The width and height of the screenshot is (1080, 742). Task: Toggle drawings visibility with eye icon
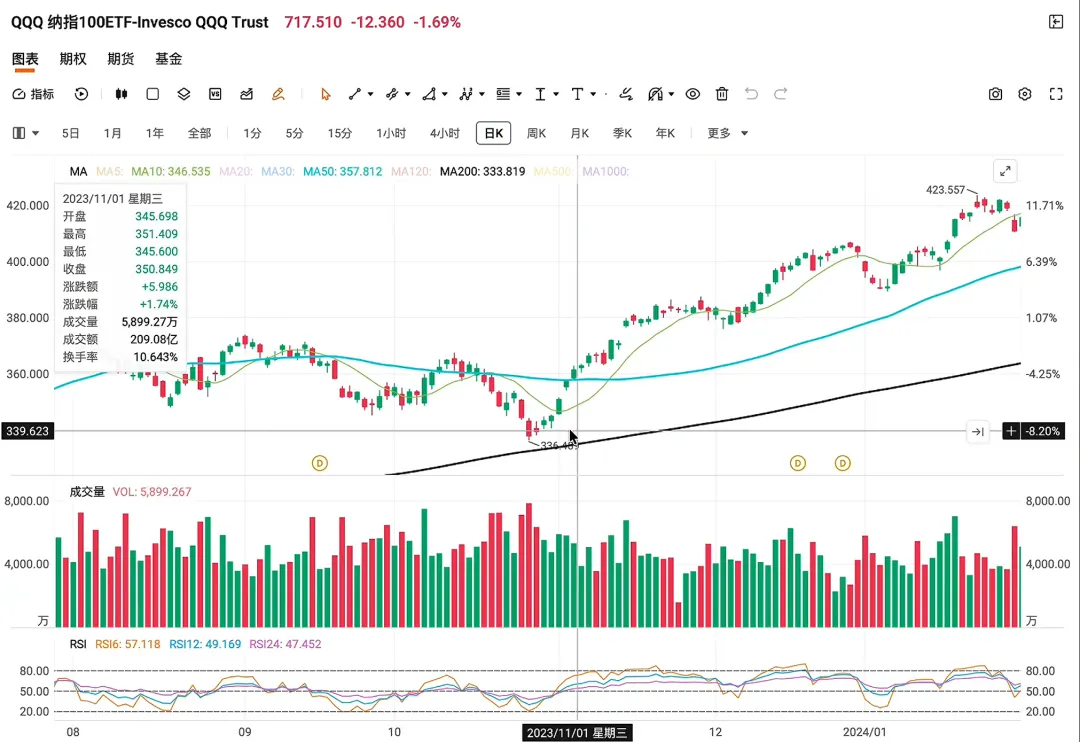693,94
